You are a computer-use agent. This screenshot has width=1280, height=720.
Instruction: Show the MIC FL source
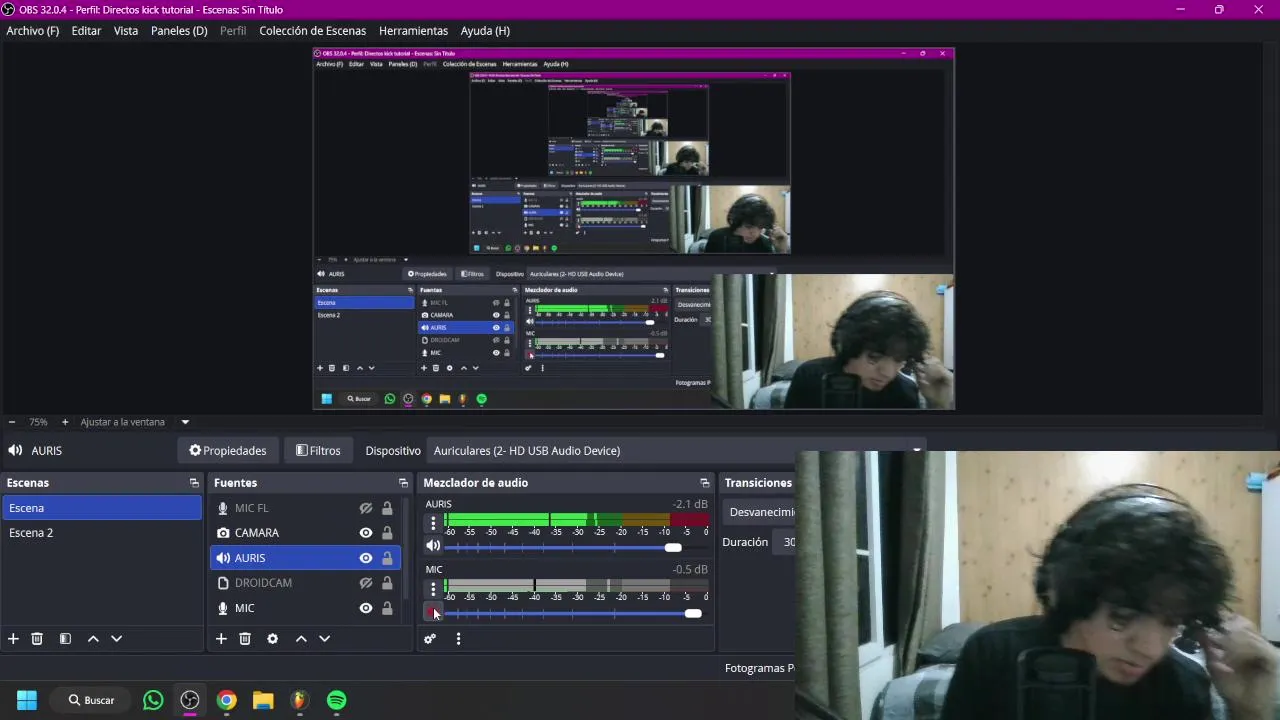pyautogui.click(x=366, y=508)
